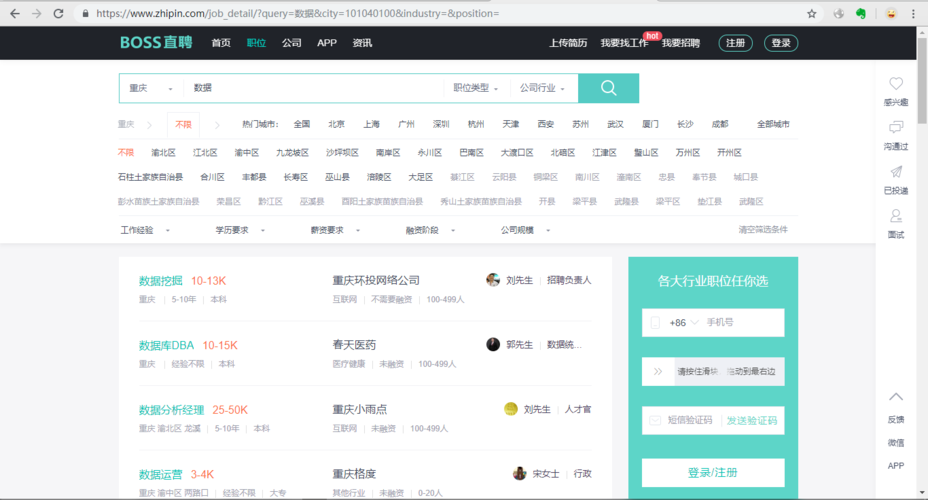Click the lock icon in the address bar

tap(85, 13)
